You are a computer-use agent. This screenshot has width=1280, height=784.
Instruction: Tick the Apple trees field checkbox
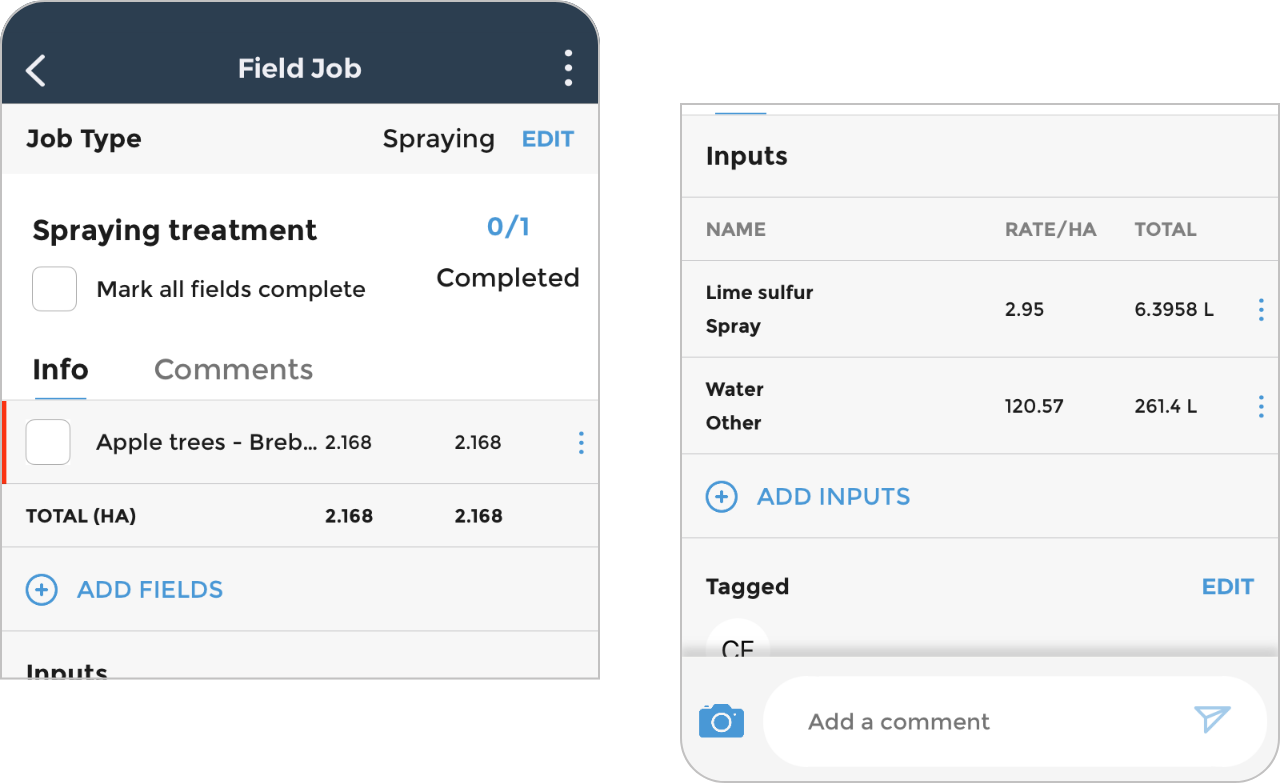(48, 442)
